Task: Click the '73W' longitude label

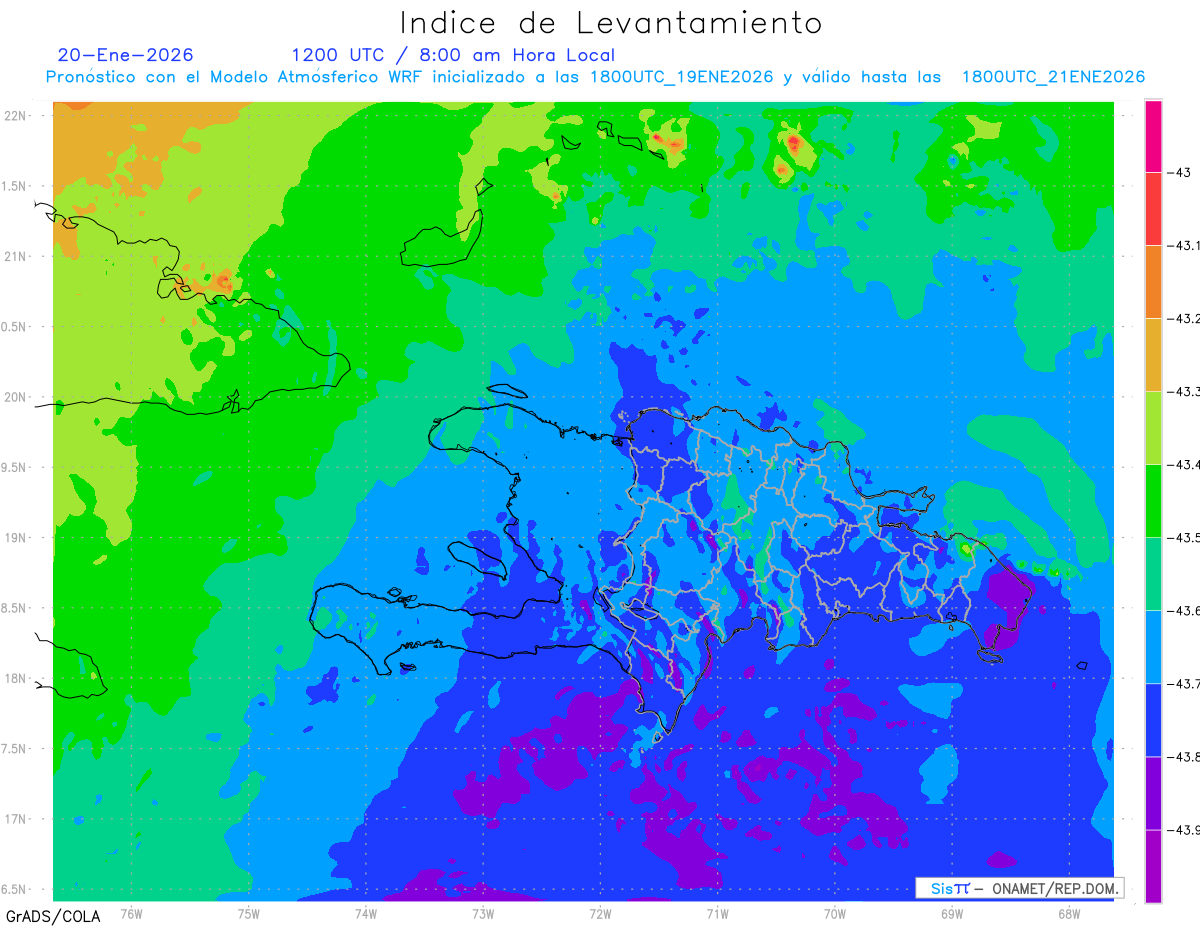Action: [x=483, y=913]
